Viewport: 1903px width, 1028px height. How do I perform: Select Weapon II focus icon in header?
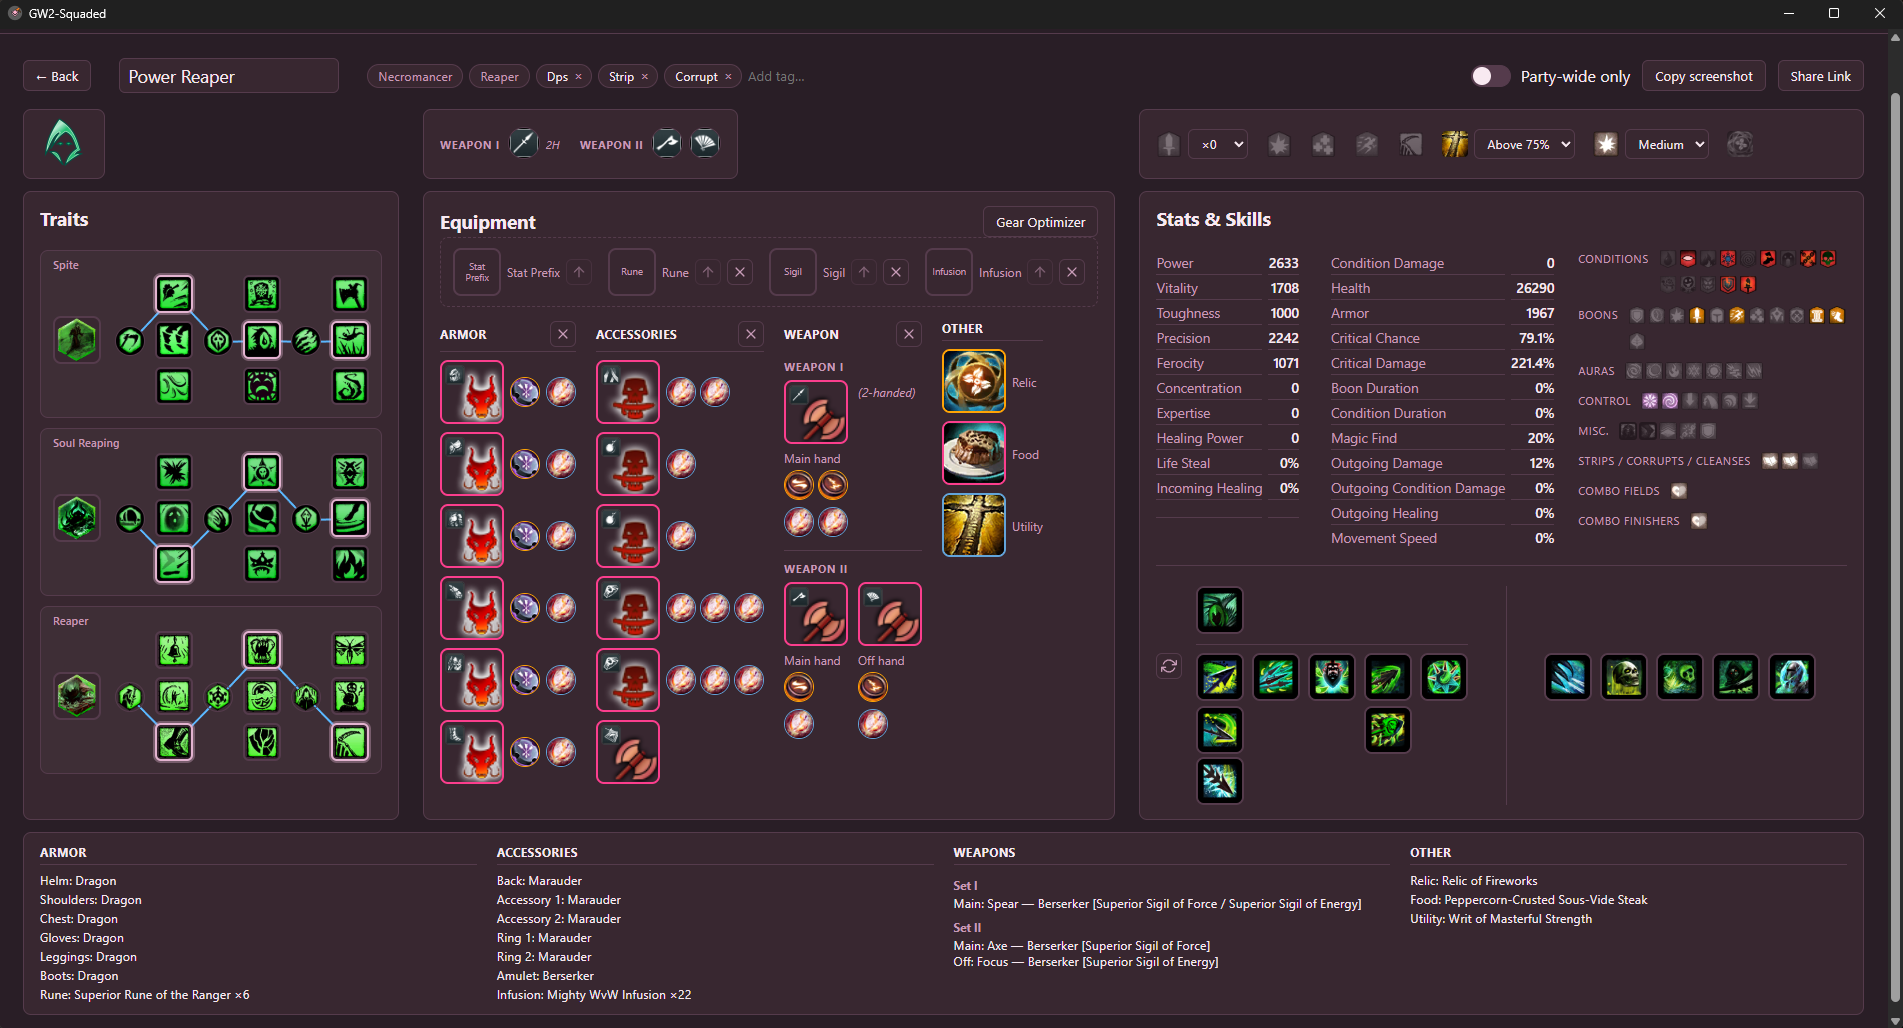tap(705, 144)
